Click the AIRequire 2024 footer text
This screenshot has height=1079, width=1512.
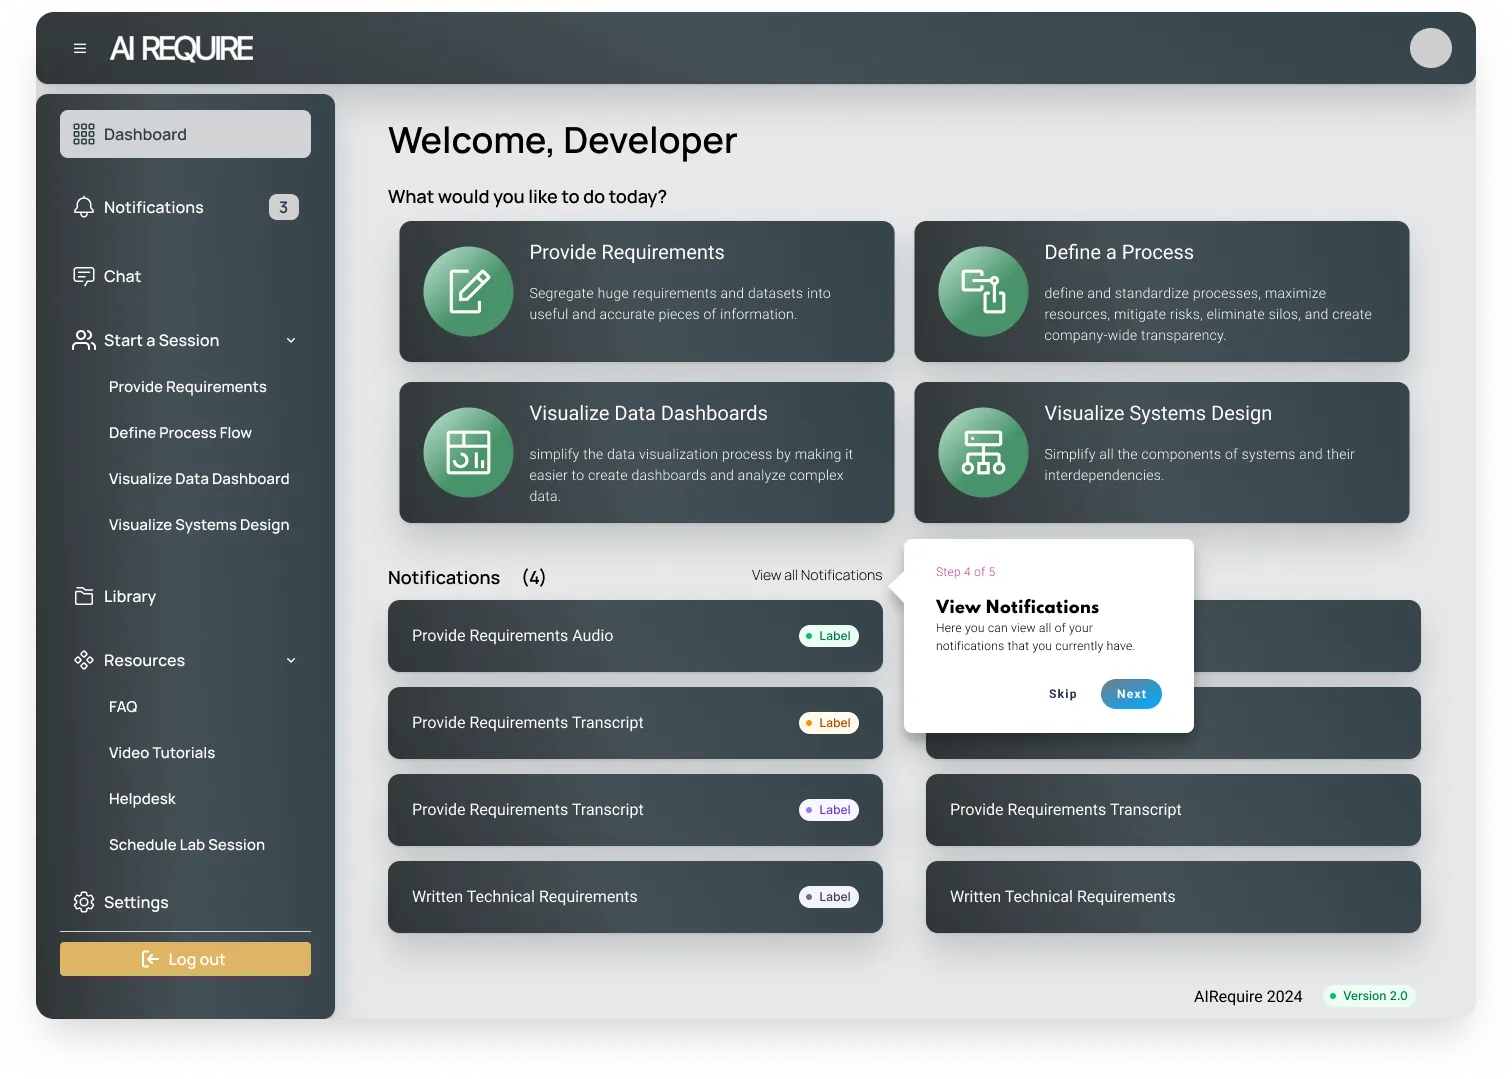[1248, 996]
